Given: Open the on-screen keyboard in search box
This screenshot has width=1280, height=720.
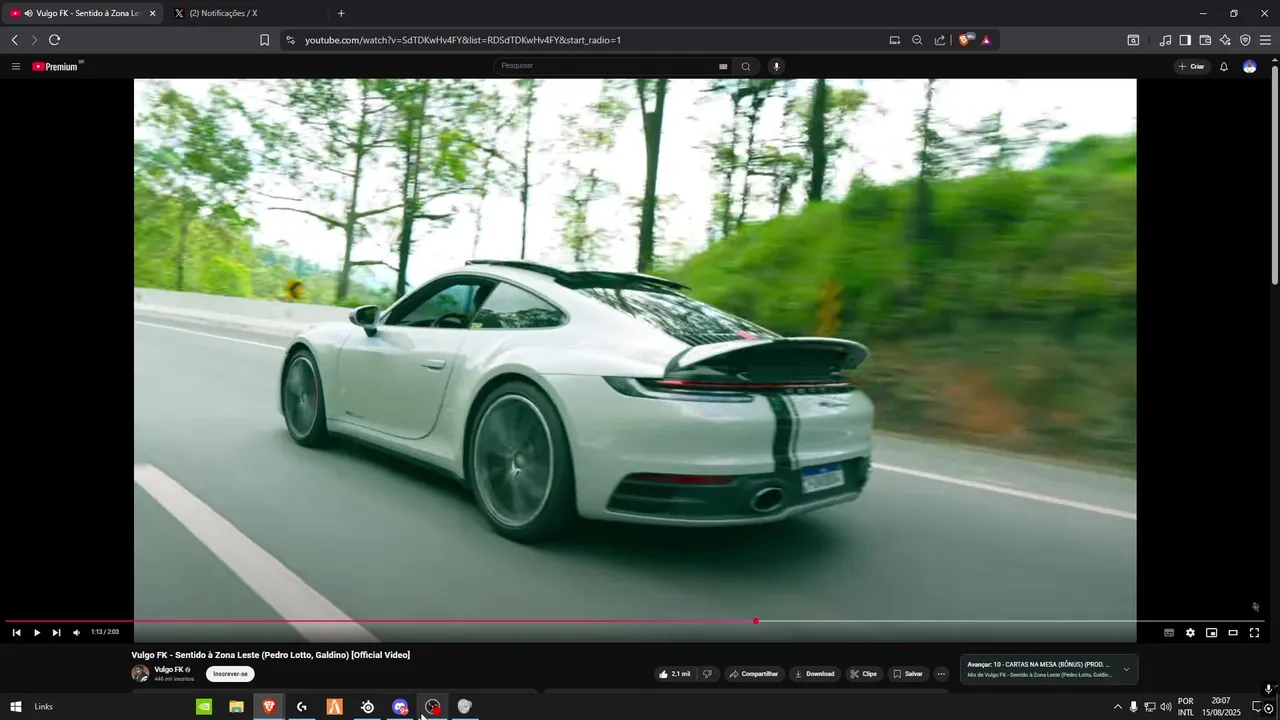Looking at the screenshot, I should coord(723,66).
